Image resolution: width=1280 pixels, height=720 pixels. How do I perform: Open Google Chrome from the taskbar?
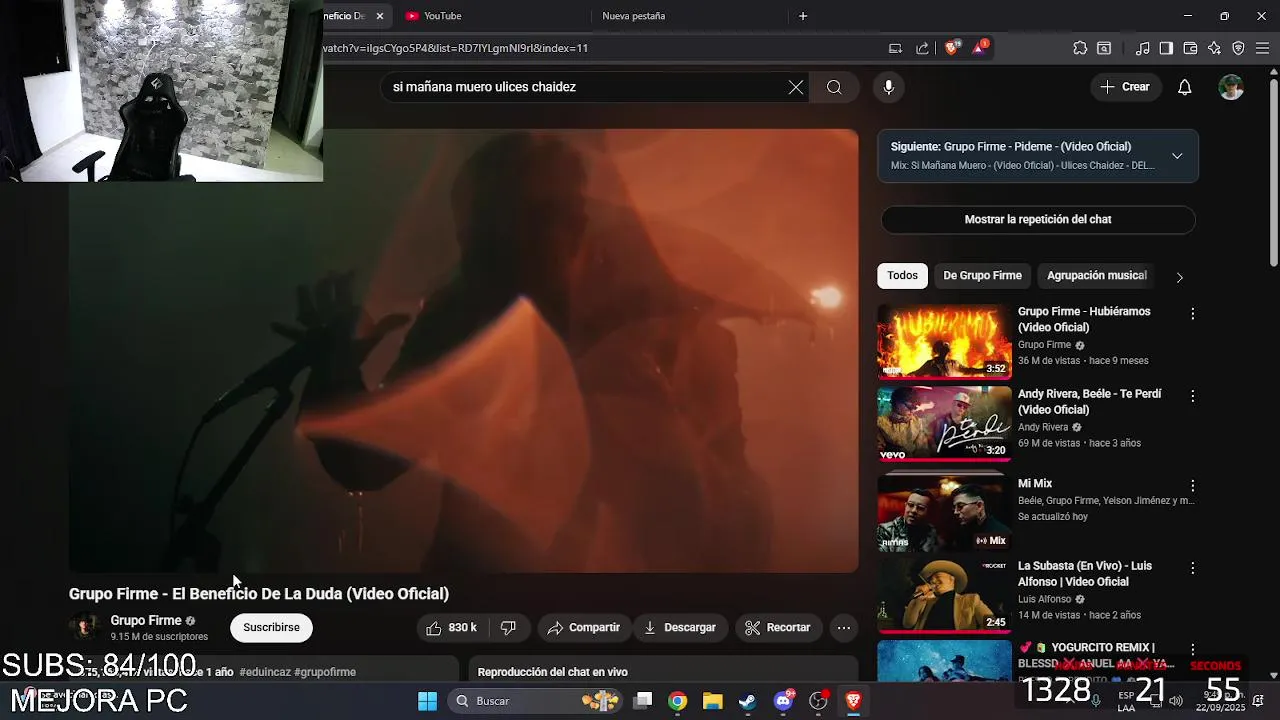click(678, 701)
